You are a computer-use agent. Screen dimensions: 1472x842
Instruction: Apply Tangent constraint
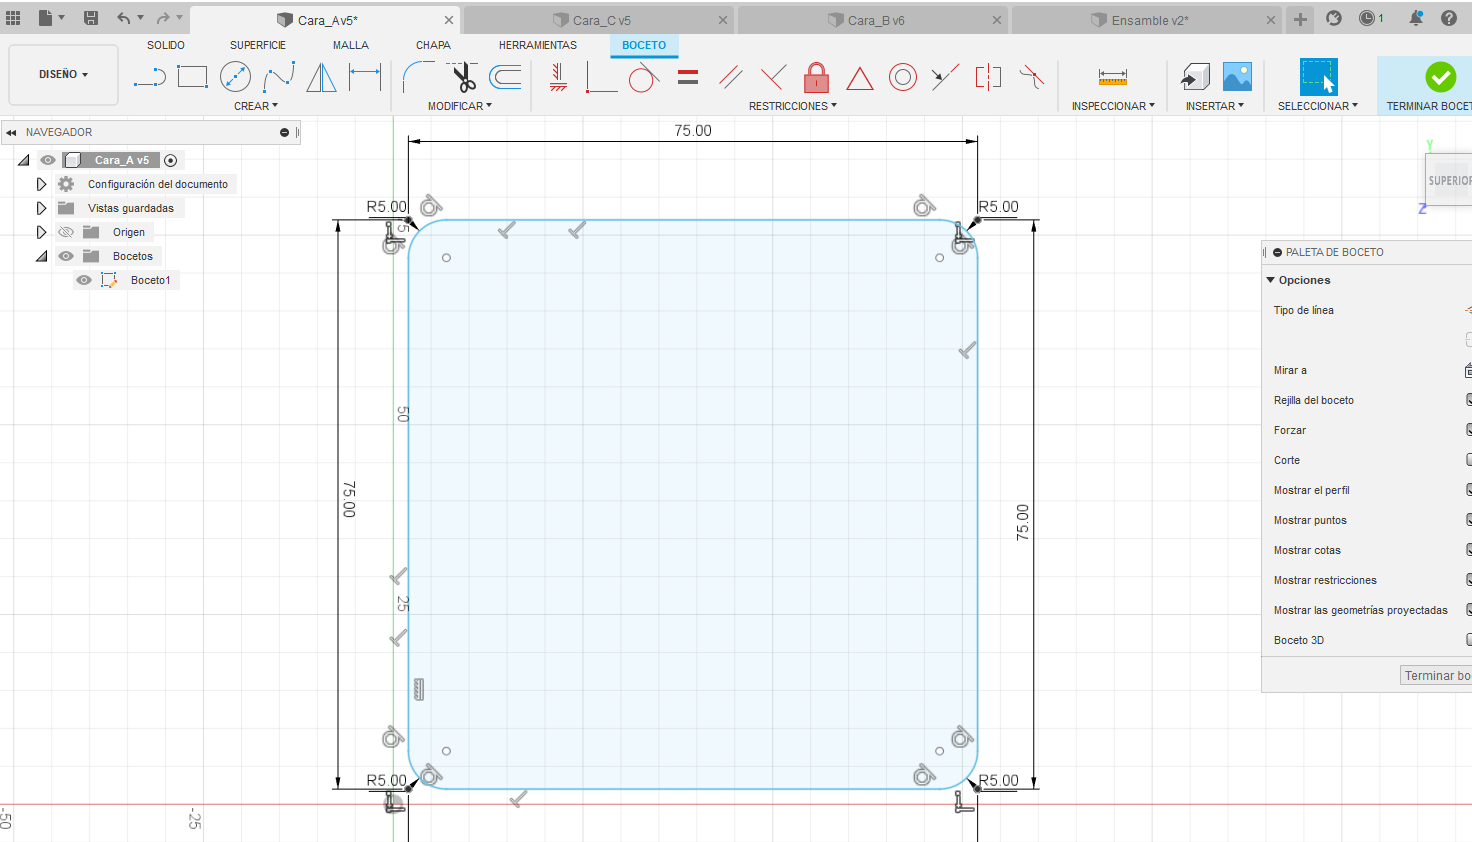coord(644,77)
